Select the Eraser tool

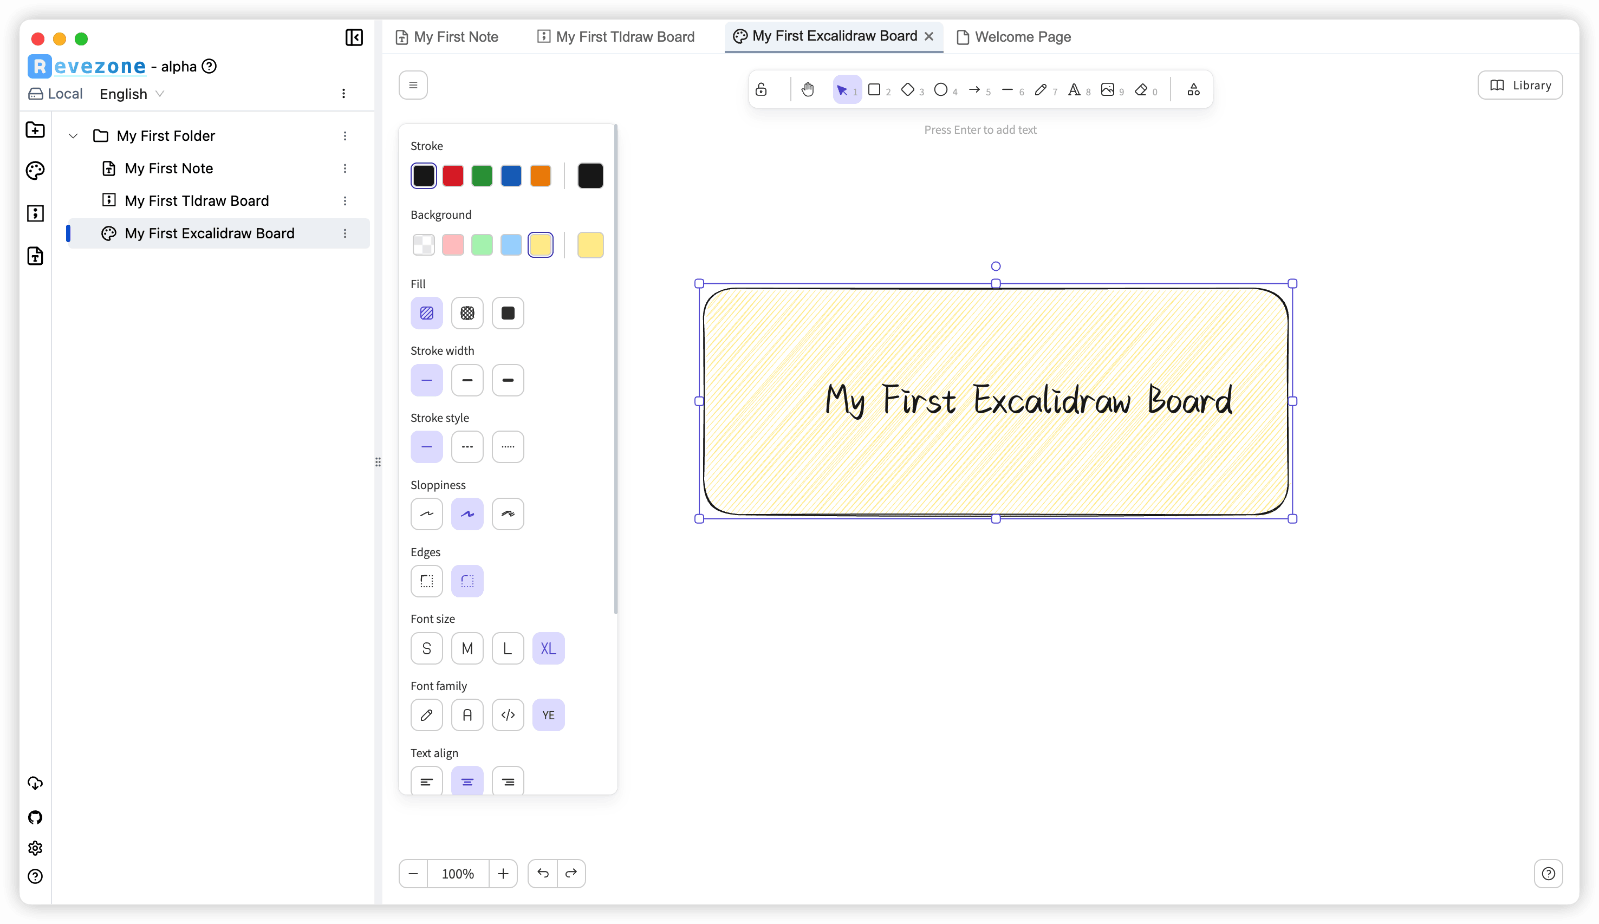point(1141,90)
